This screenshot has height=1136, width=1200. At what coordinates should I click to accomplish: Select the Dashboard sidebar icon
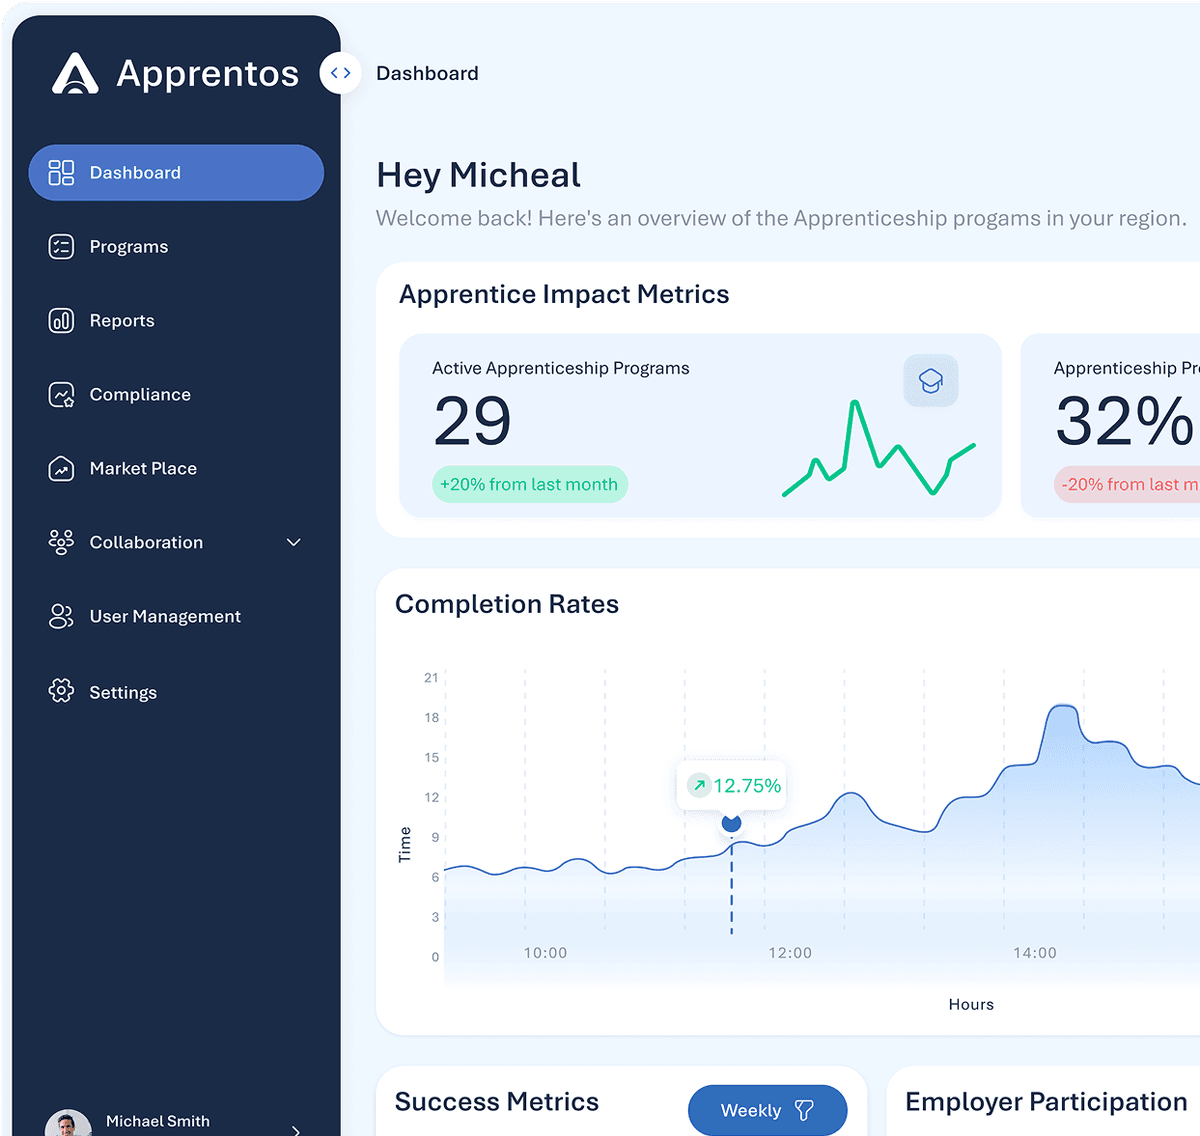(x=61, y=172)
